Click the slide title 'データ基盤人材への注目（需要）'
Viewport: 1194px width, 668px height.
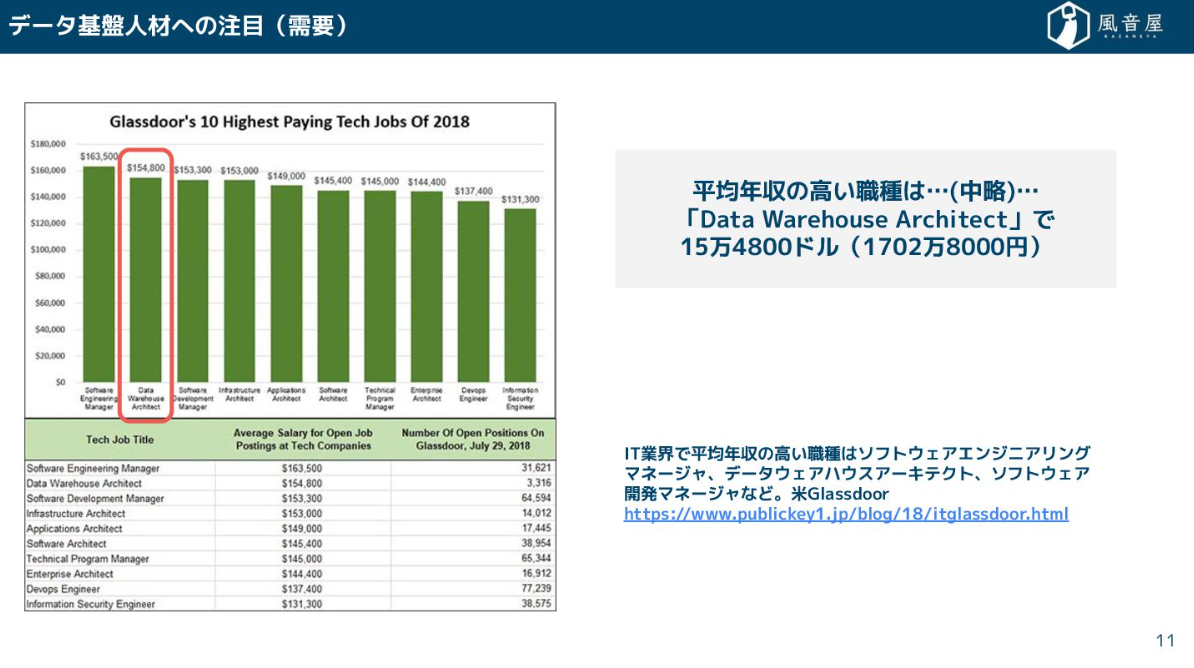click(180, 26)
